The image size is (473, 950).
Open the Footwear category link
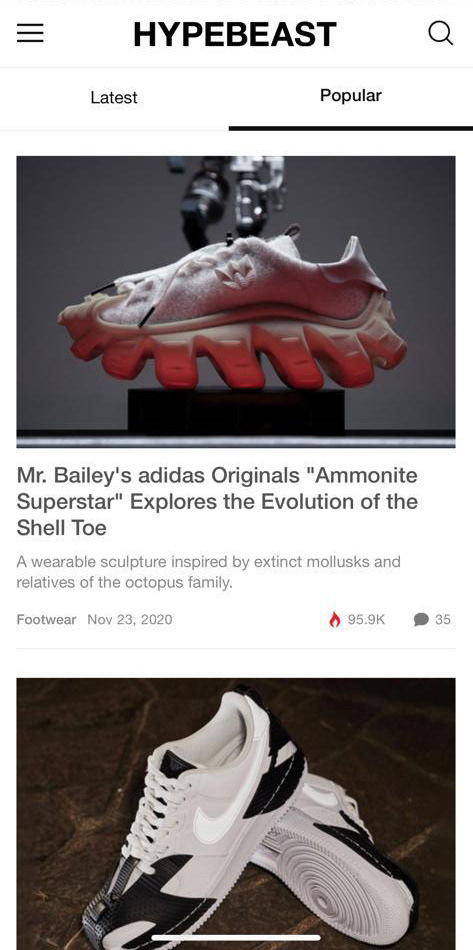pos(47,619)
